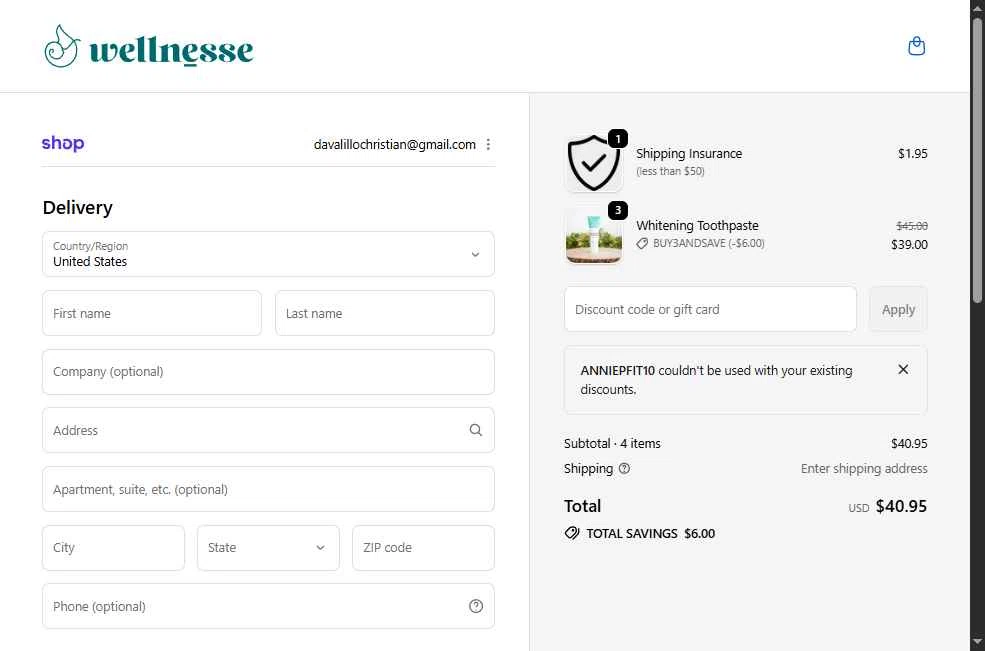This screenshot has height=651, width=985.
Task: Select the Apartment, suite, etc. field
Action: point(268,489)
